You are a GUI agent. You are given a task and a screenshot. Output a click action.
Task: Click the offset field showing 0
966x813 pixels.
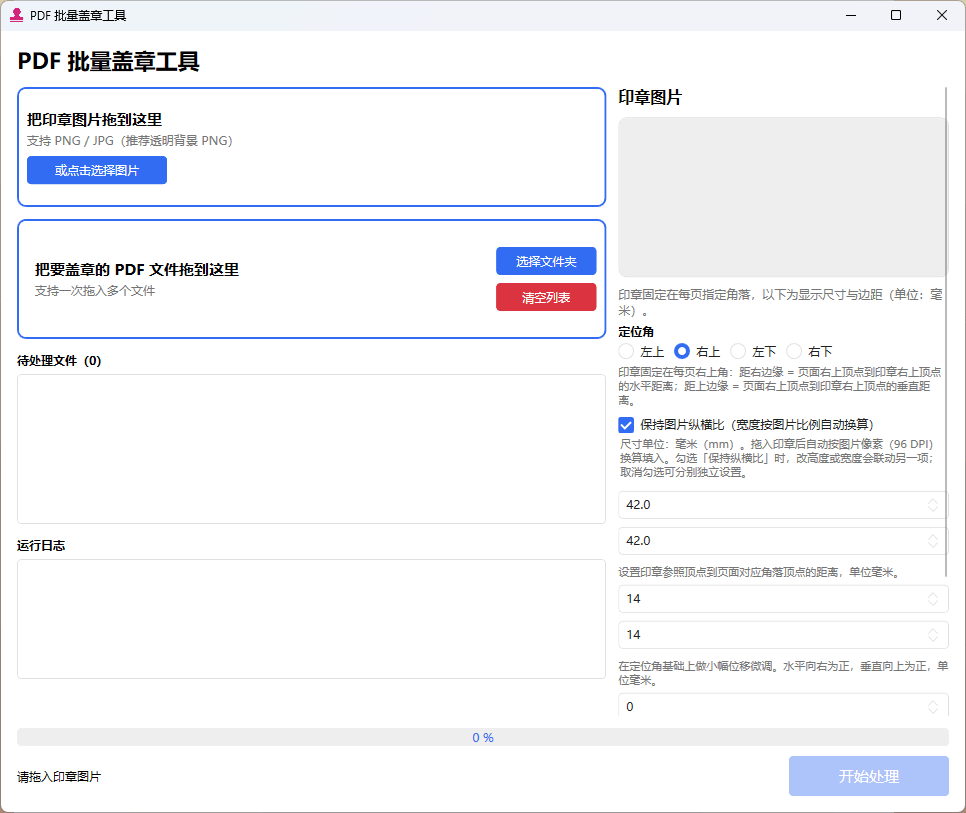pos(782,706)
